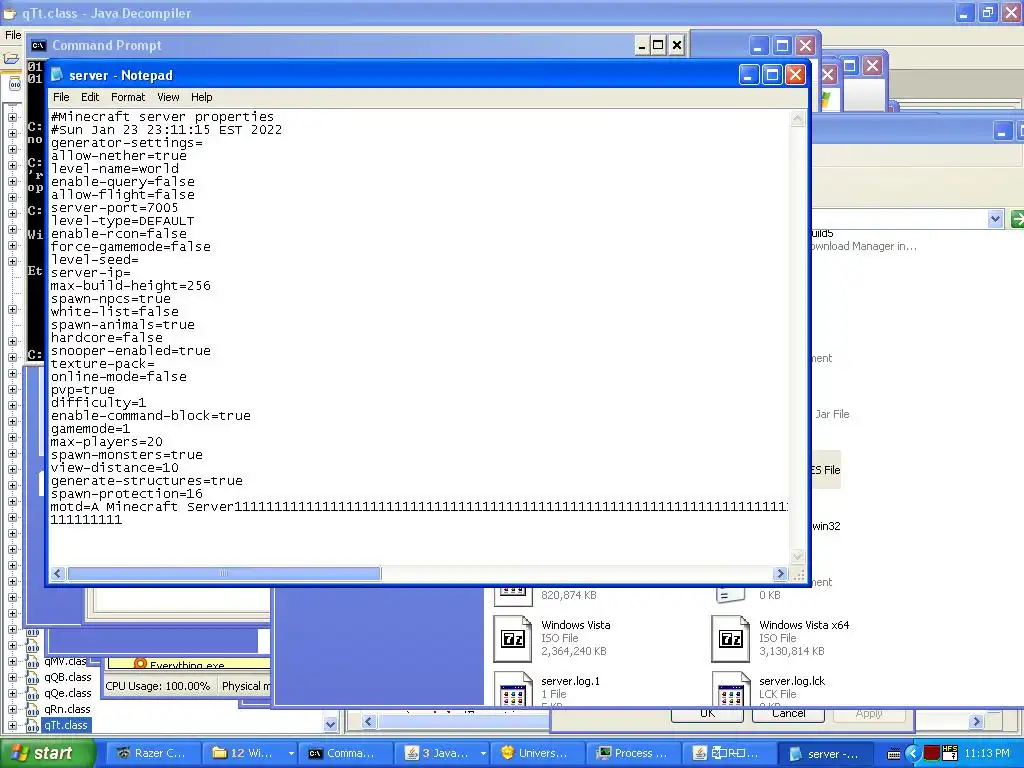1024x768 pixels.
Task: Open the Notepad View menu
Action: (x=168, y=97)
